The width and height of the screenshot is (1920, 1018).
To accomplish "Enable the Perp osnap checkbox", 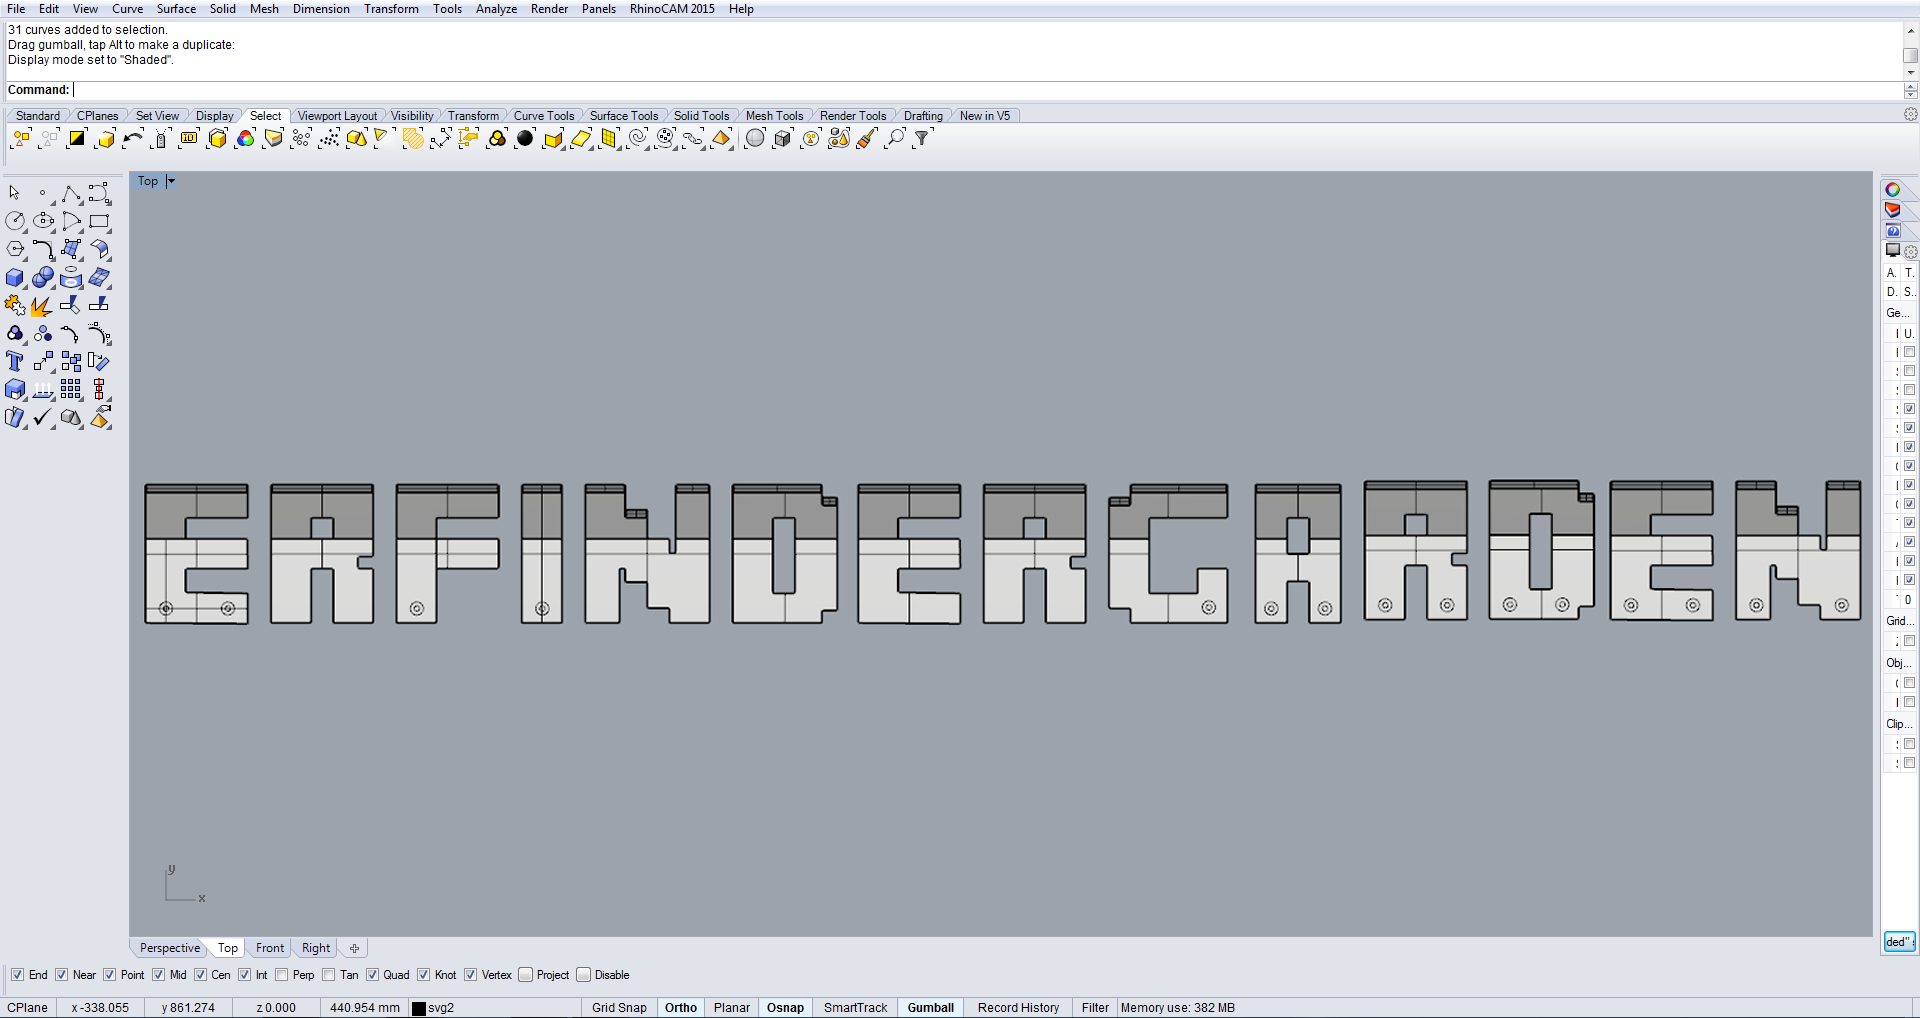I will 281,975.
